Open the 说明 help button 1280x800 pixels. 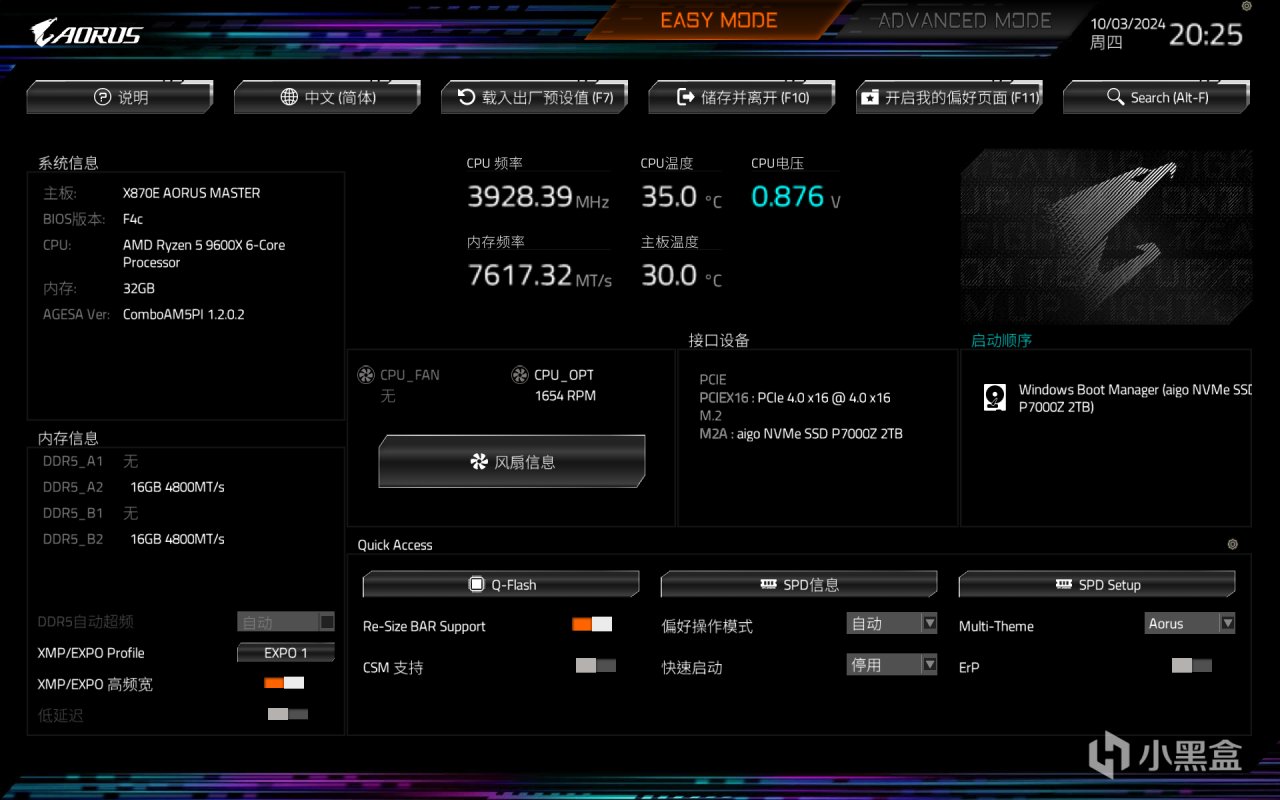coord(120,97)
